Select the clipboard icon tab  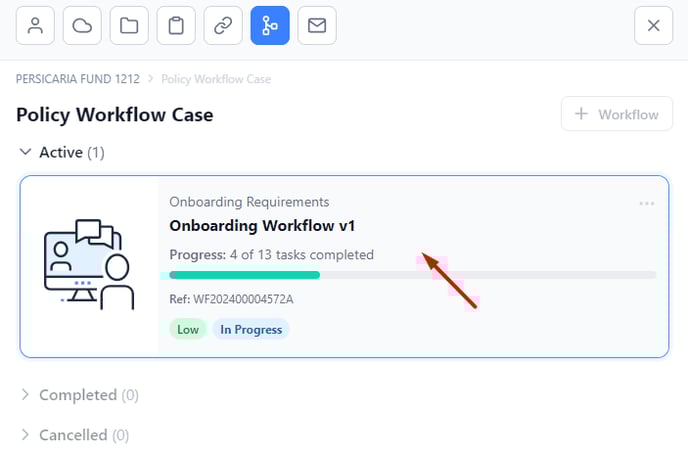click(176, 25)
